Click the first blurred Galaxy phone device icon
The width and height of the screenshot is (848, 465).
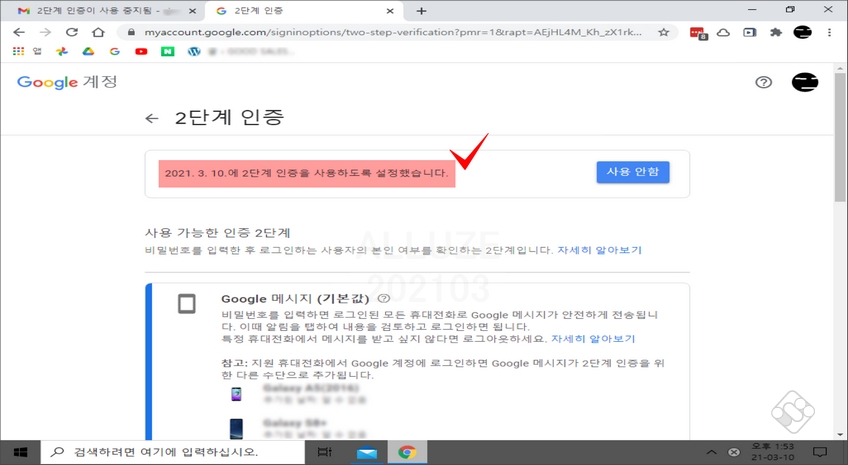[x=236, y=394]
